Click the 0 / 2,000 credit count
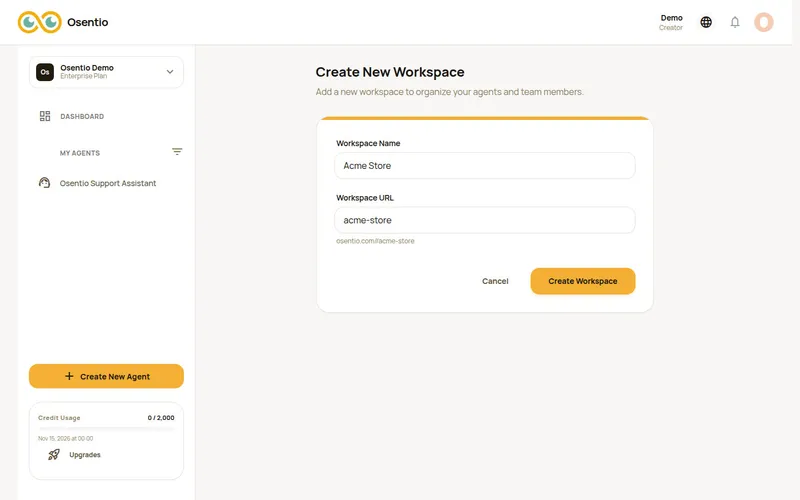800x500 pixels. [x=161, y=417]
